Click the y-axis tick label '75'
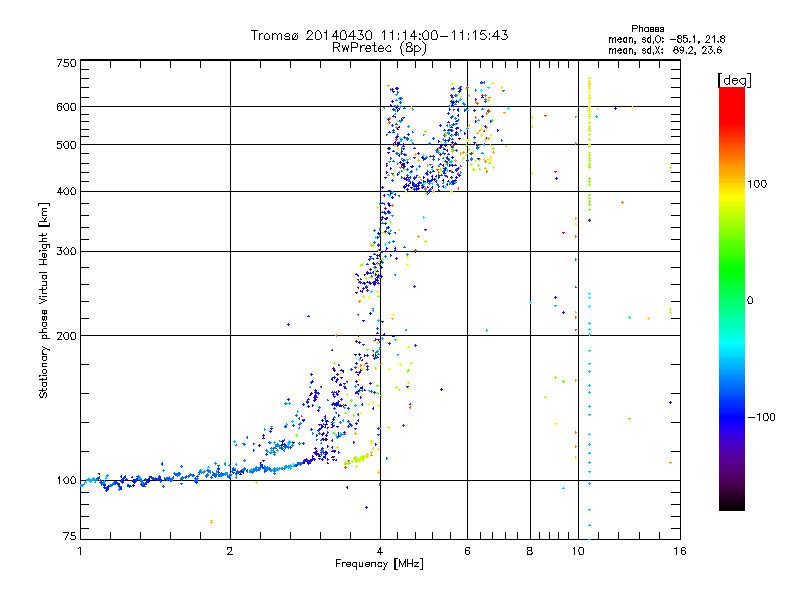The width and height of the screenshot is (800, 600). click(x=70, y=536)
